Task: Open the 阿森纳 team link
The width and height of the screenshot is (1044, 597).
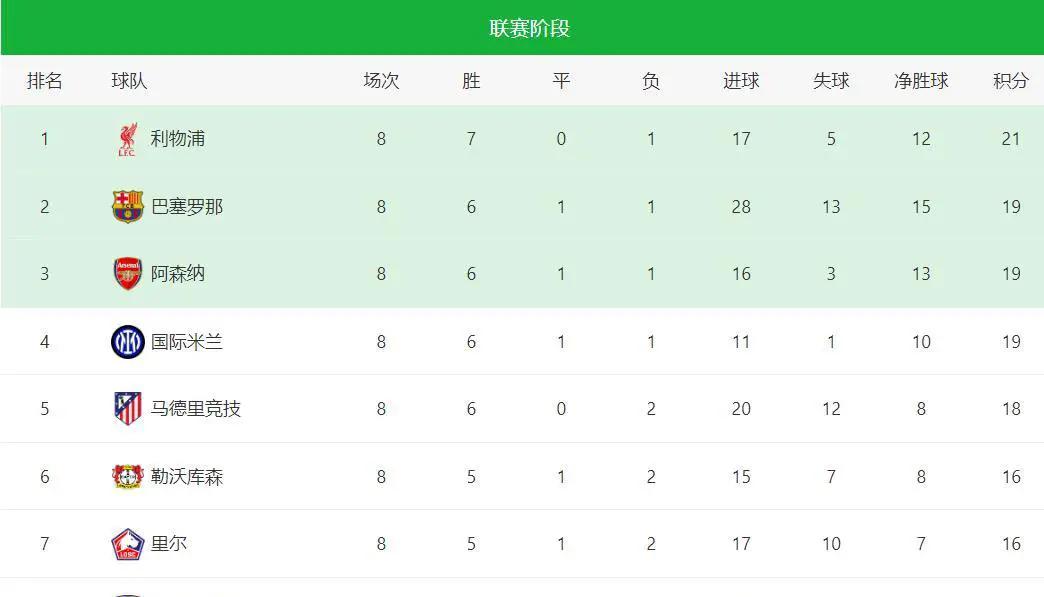Action: 178,274
